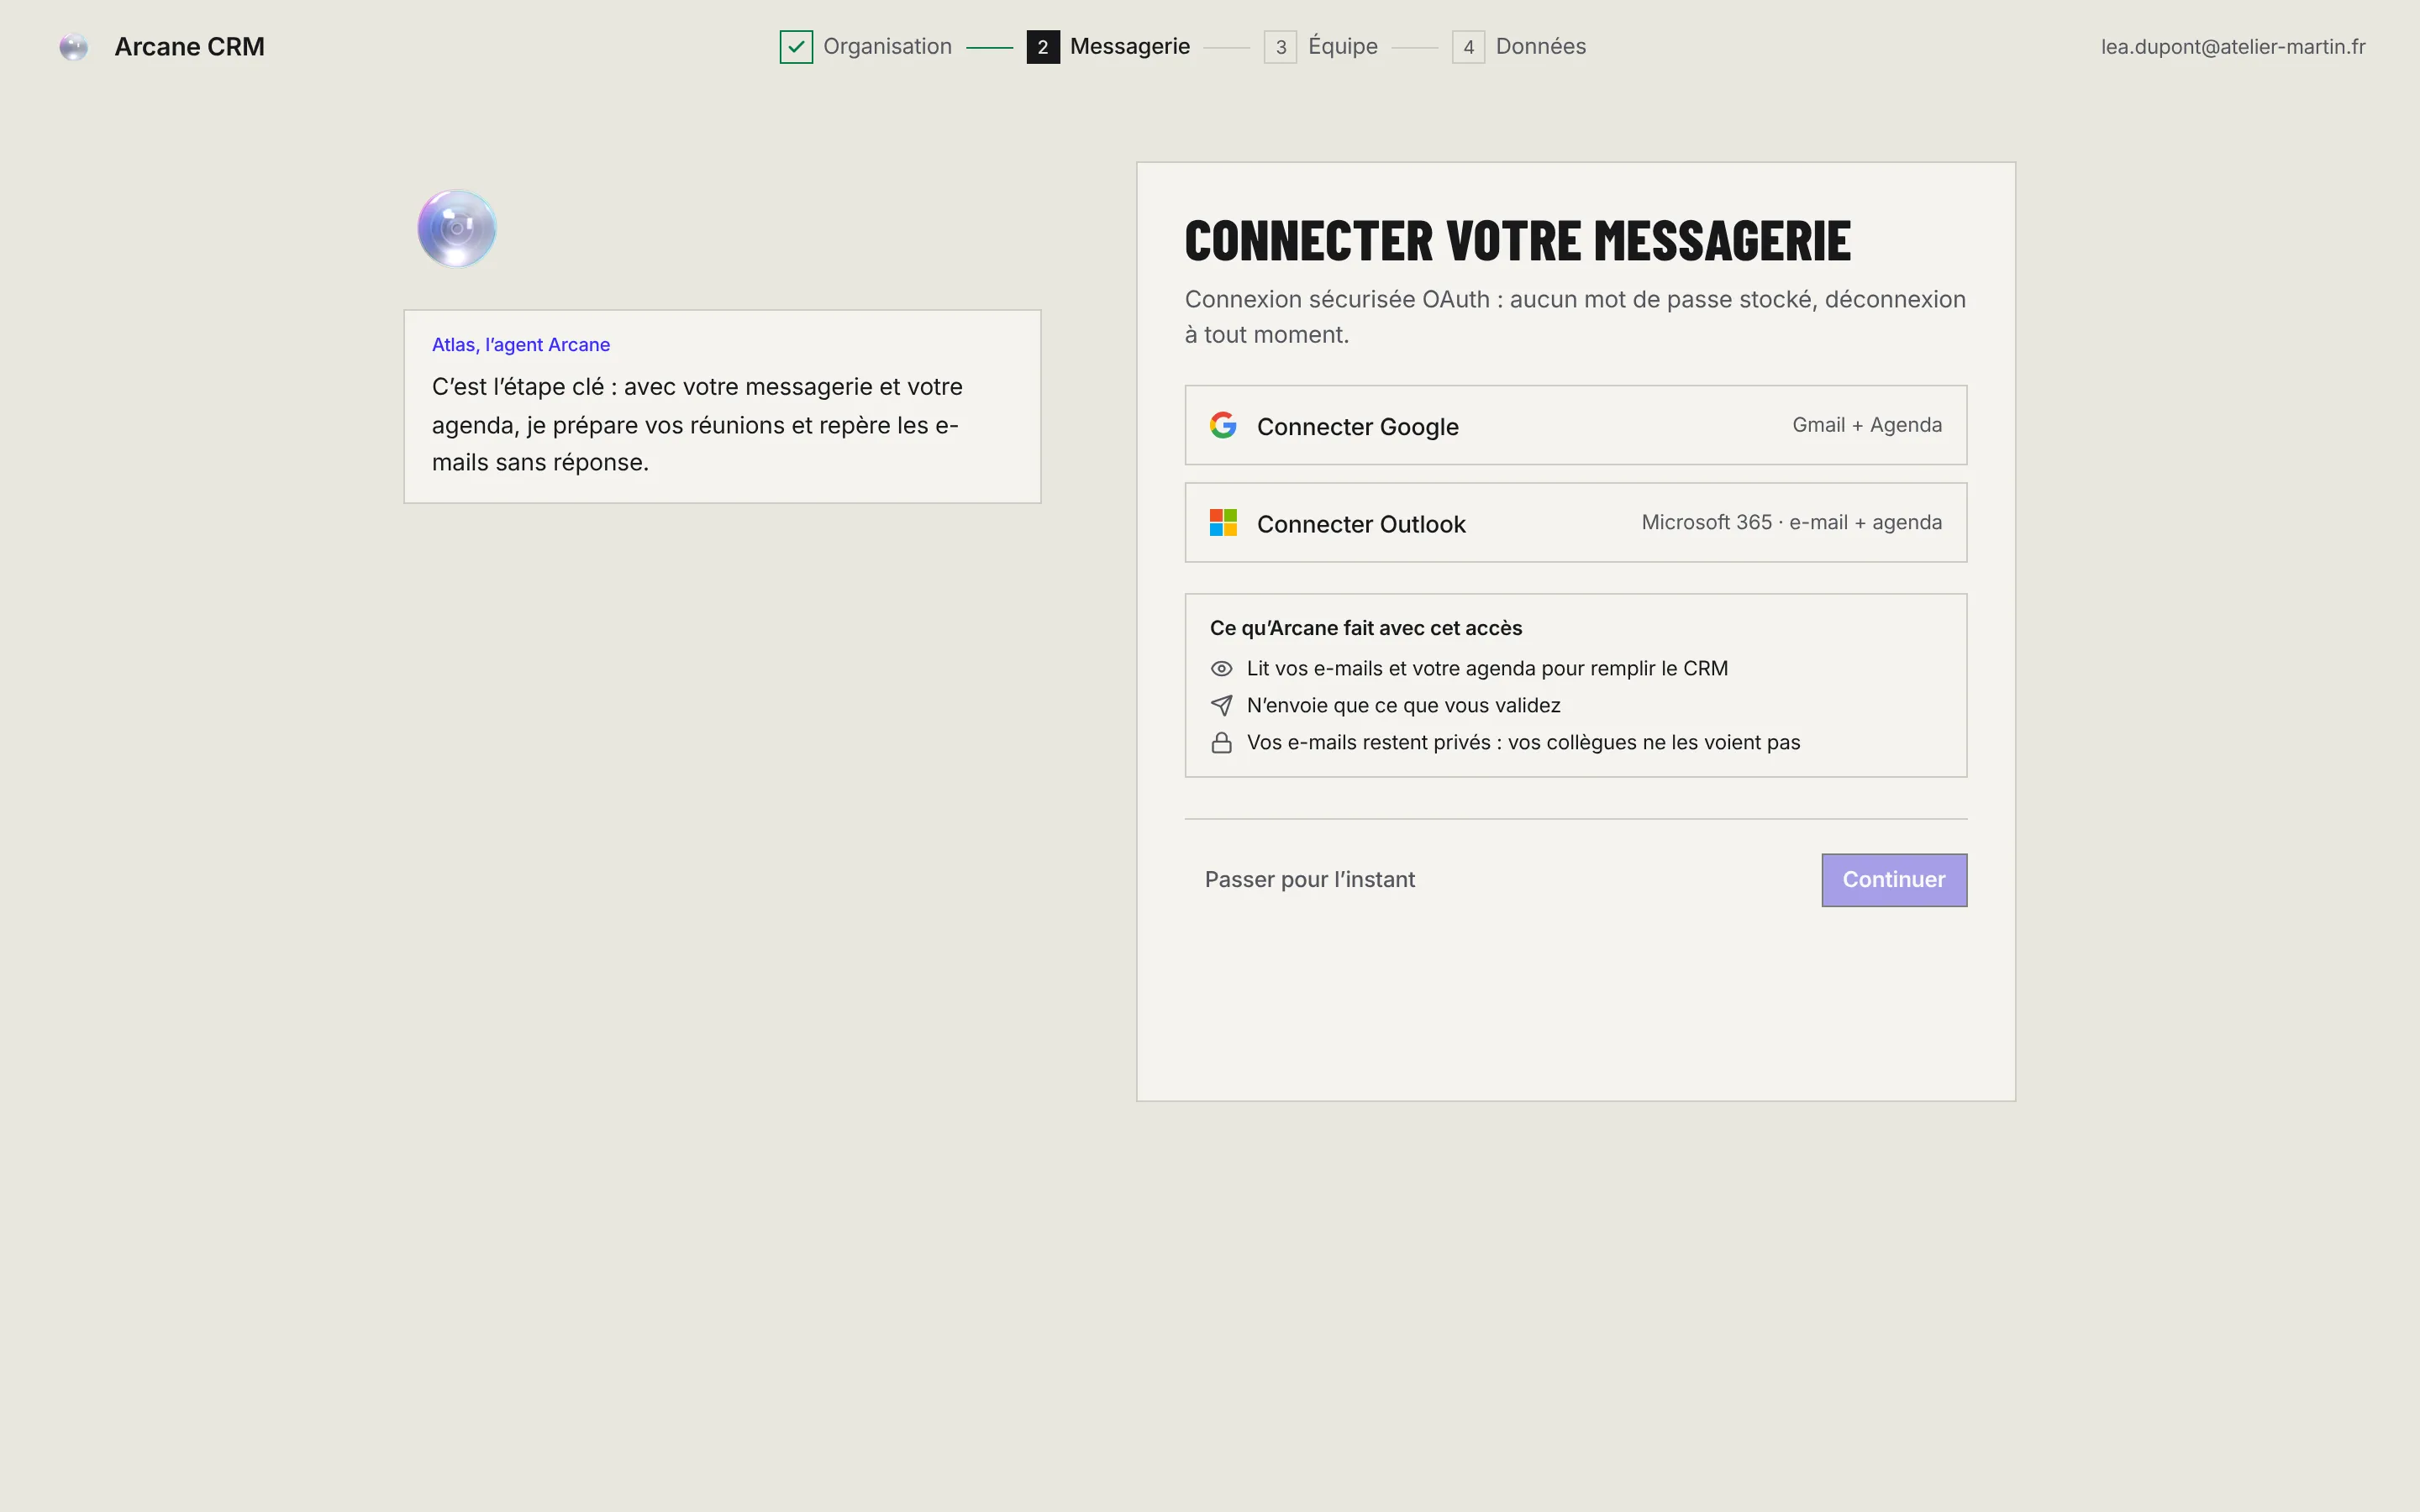The height and width of the screenshot is (1512, 2420).
Task: Click 'Lit vos e-mails et votre agenda' line
Action: click(1487, 669)
